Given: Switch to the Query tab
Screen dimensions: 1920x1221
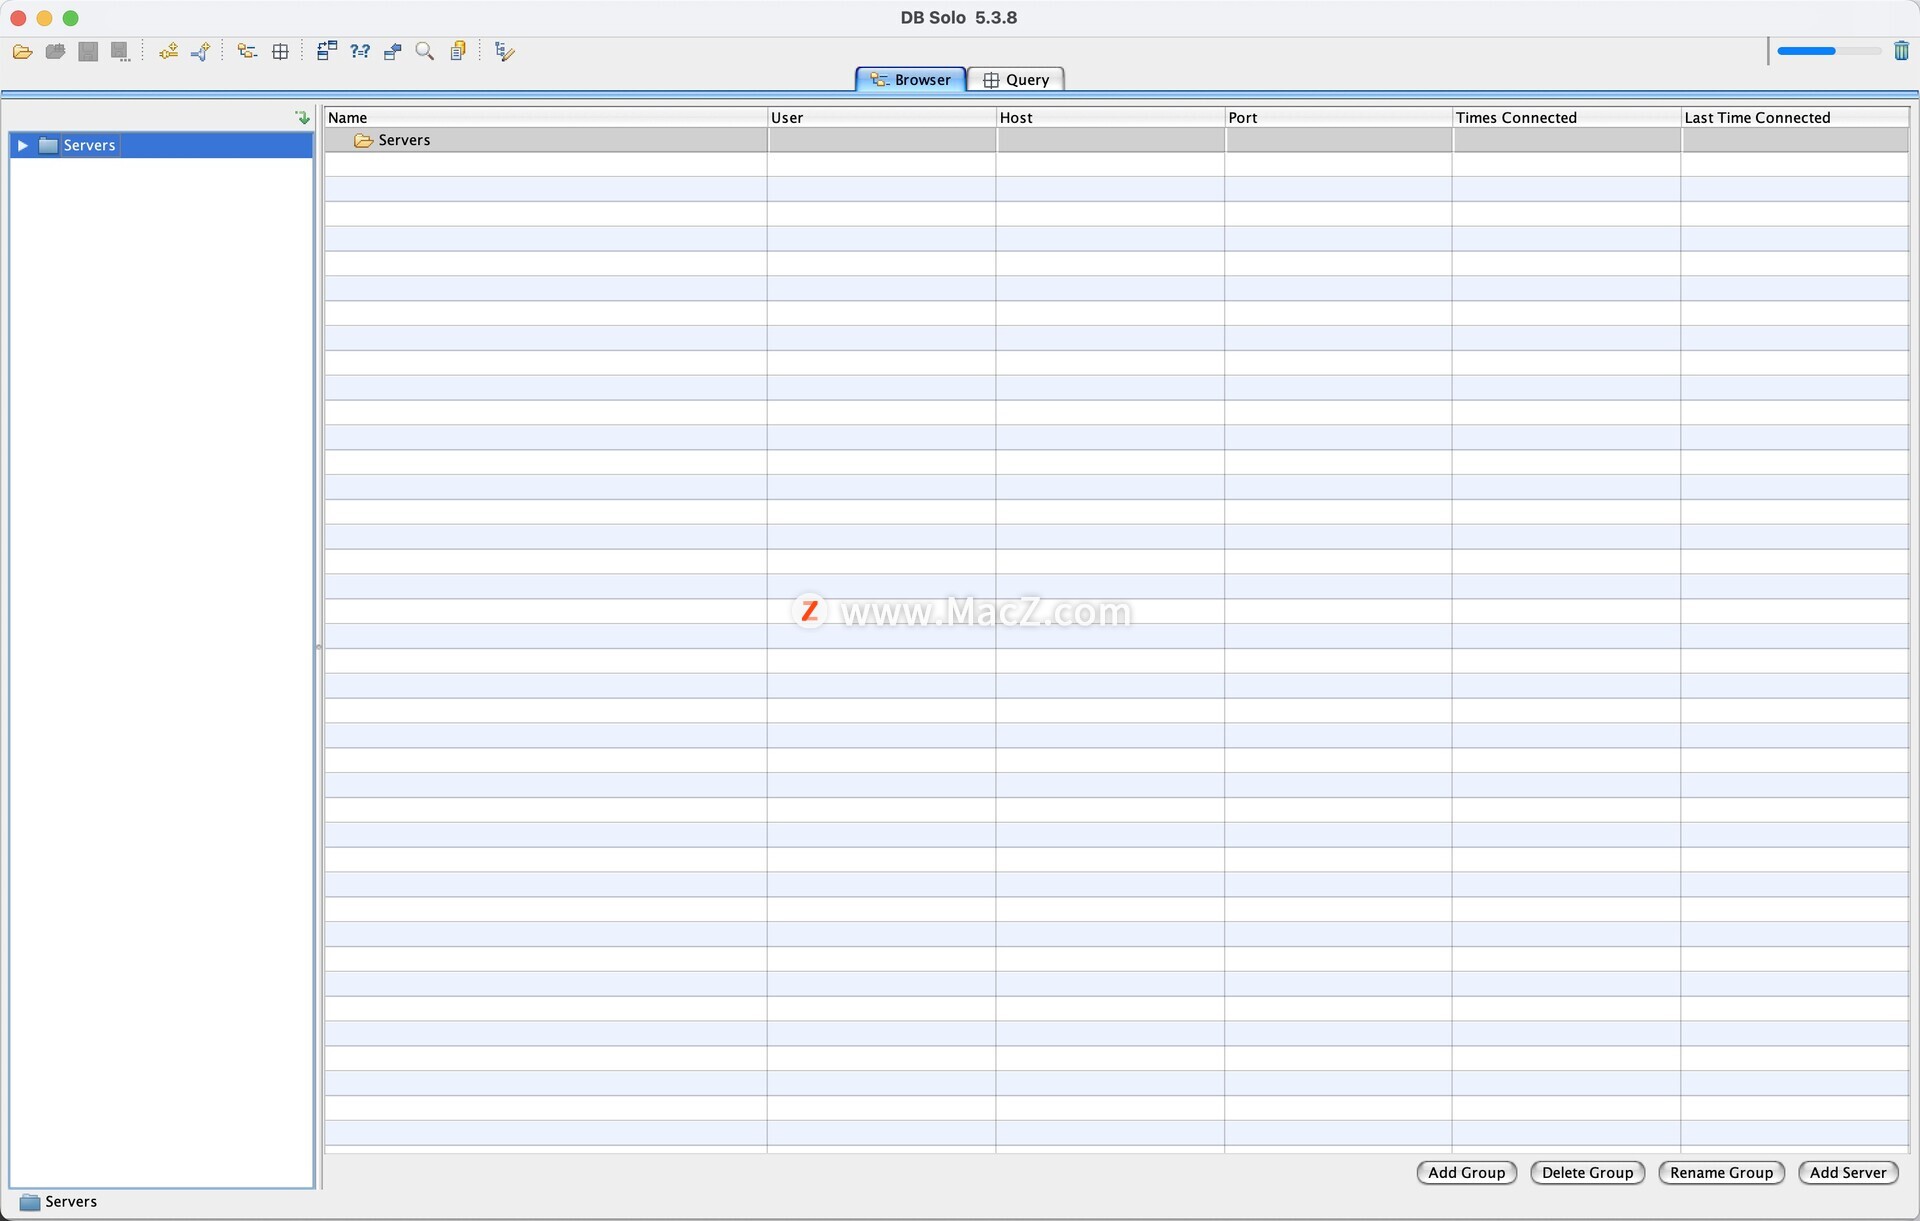Looking at the screenshot, I should (x=1016, y=80).
